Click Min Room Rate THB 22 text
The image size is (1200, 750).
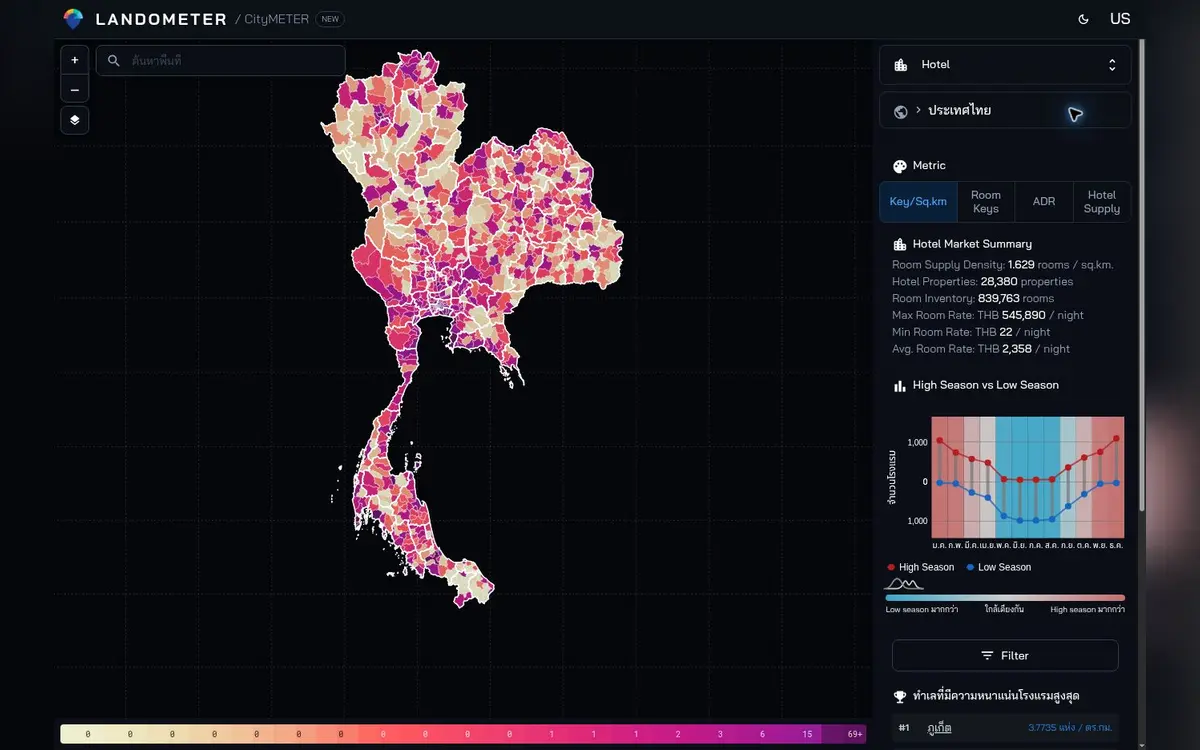click(971, 332)
